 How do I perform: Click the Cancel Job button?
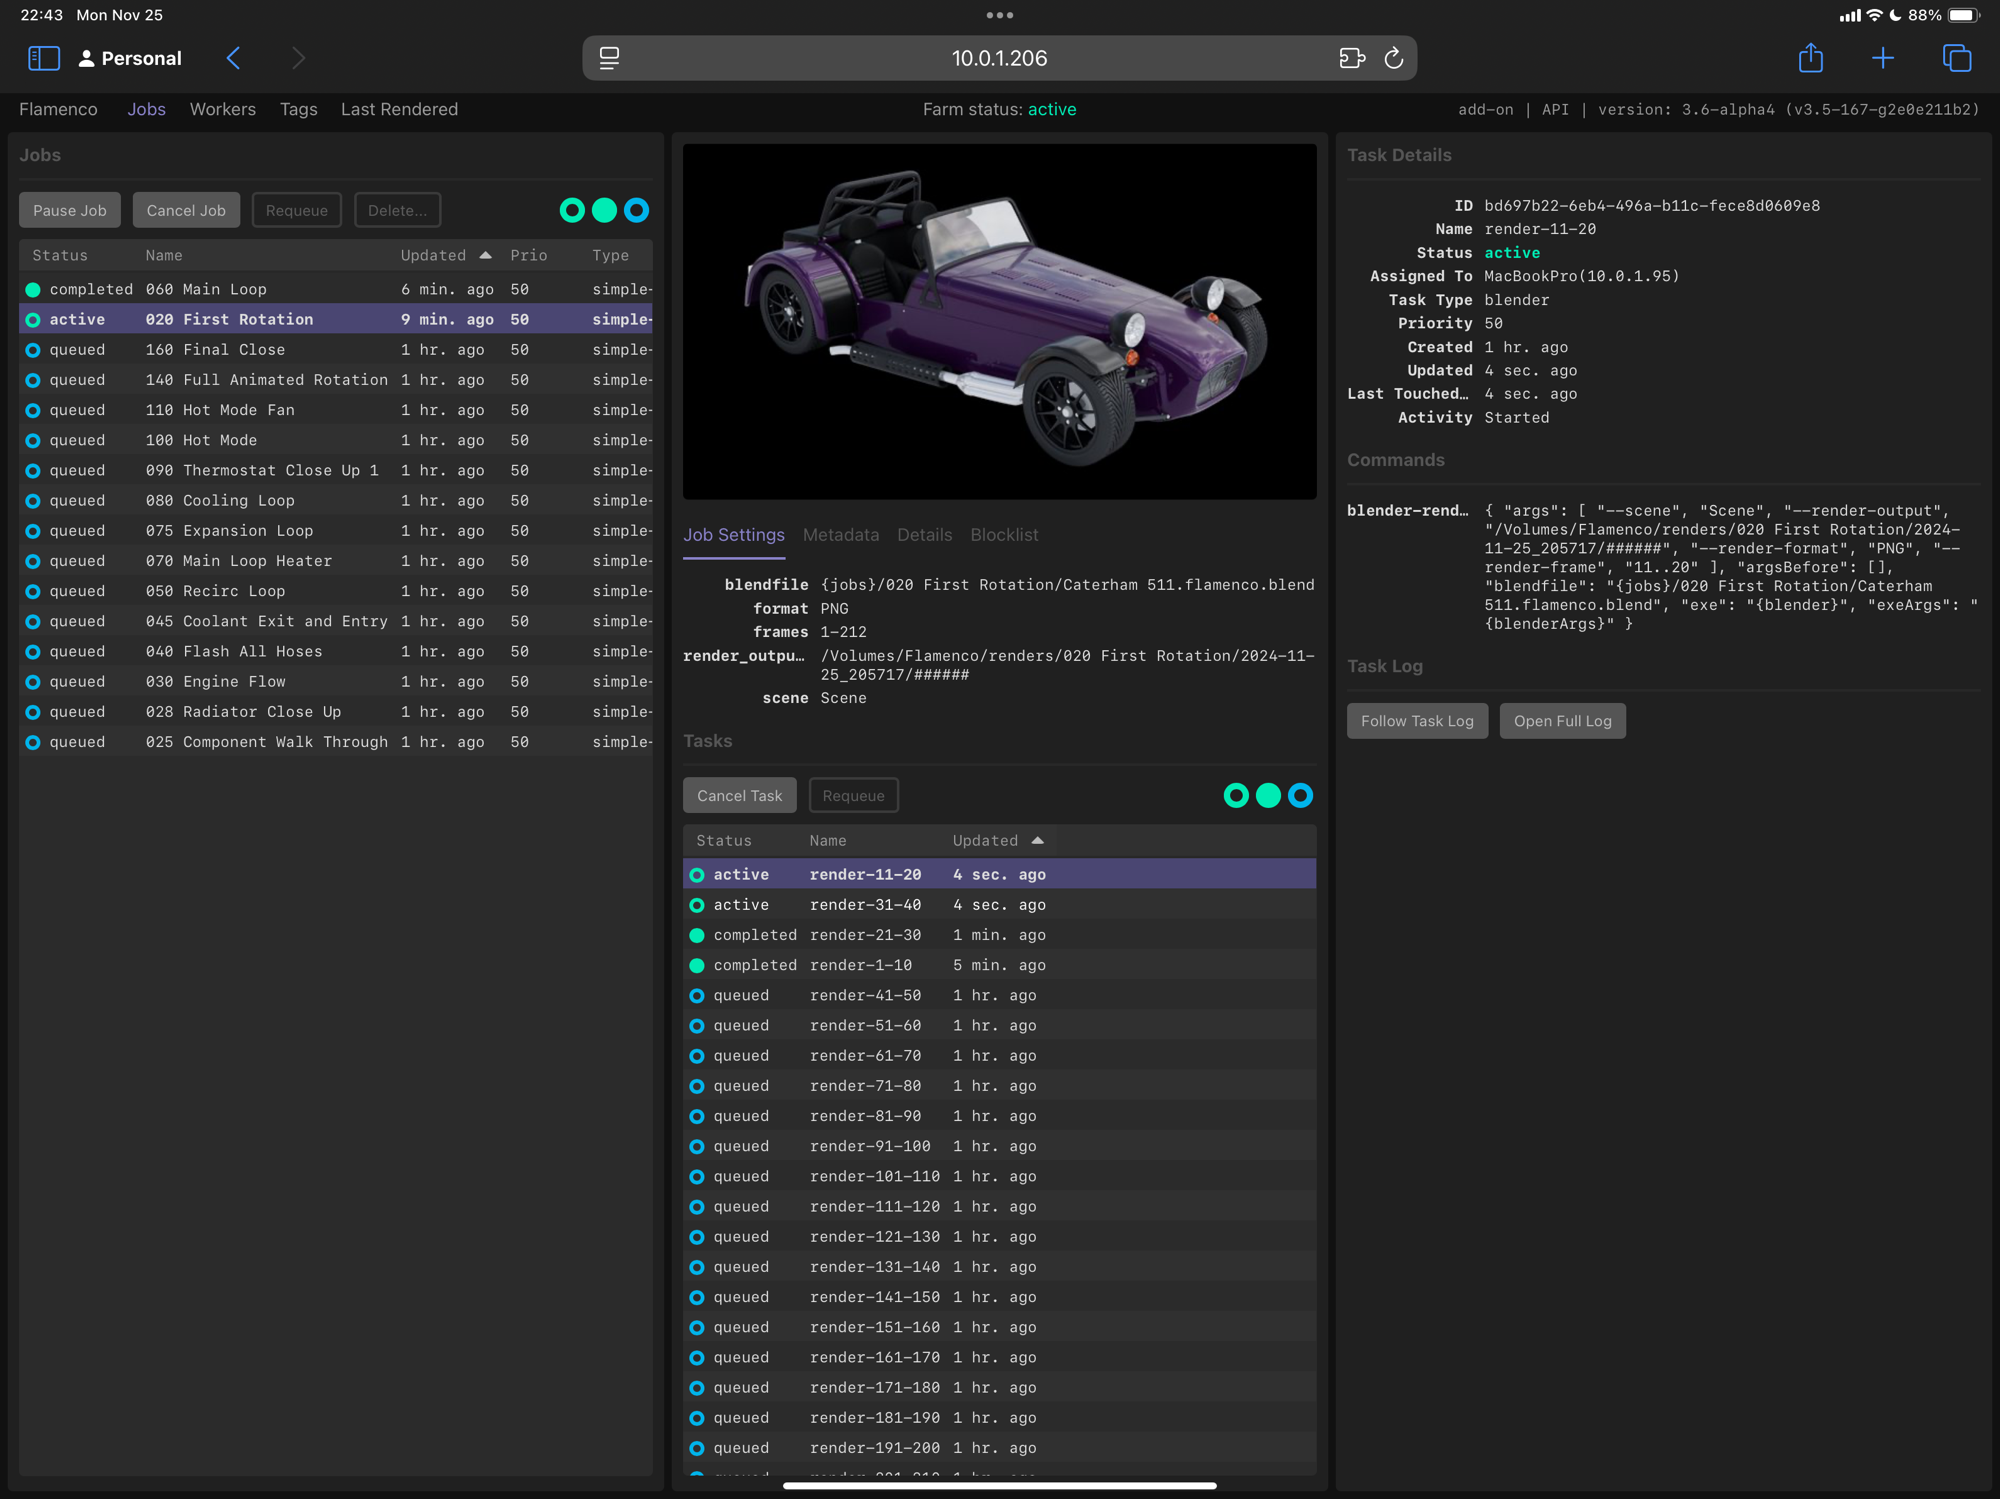(186, 210)
